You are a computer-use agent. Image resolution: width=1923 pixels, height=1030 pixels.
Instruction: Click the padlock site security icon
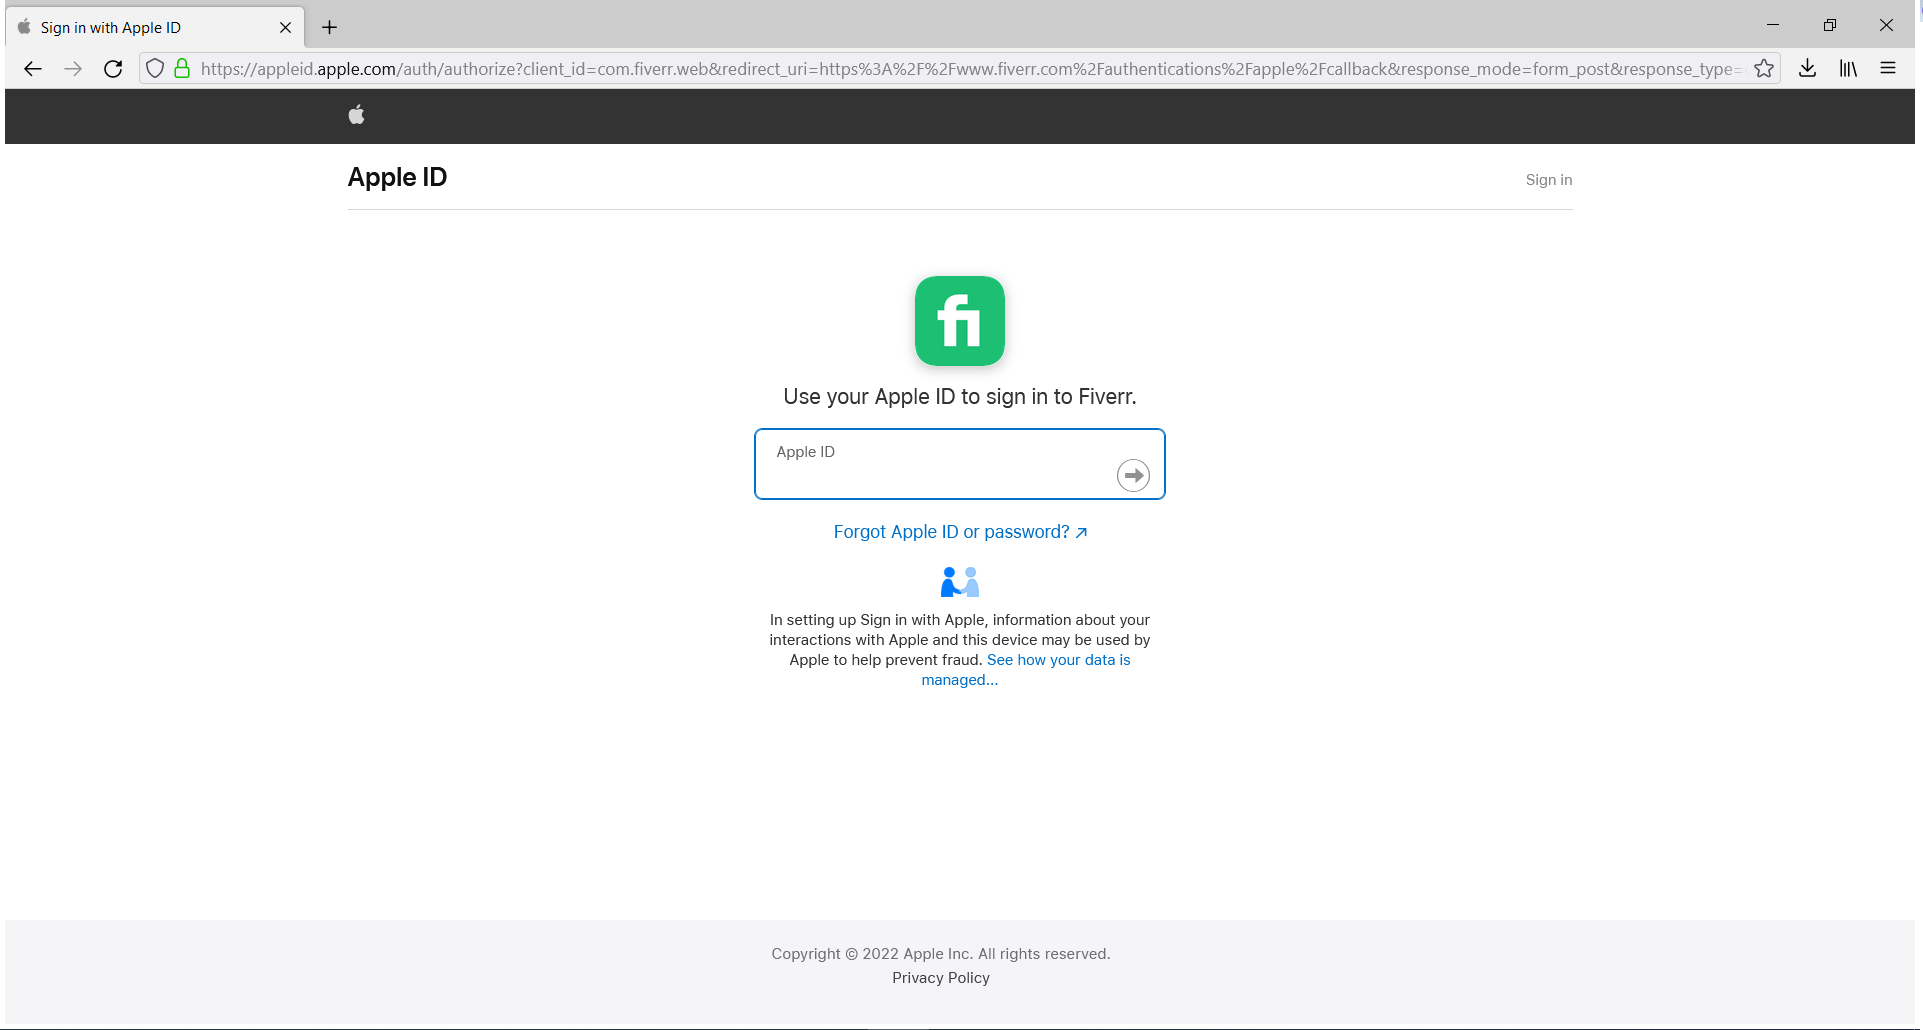(182, 68)
